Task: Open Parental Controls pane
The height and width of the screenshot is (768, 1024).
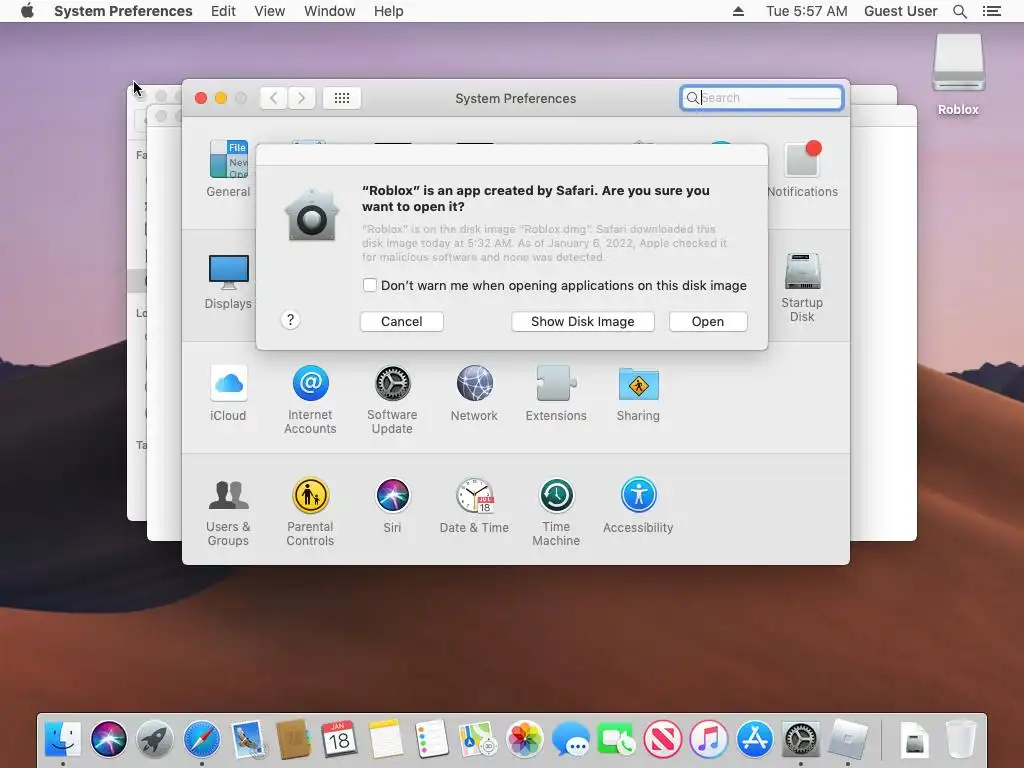Action: tap(310, 513)
